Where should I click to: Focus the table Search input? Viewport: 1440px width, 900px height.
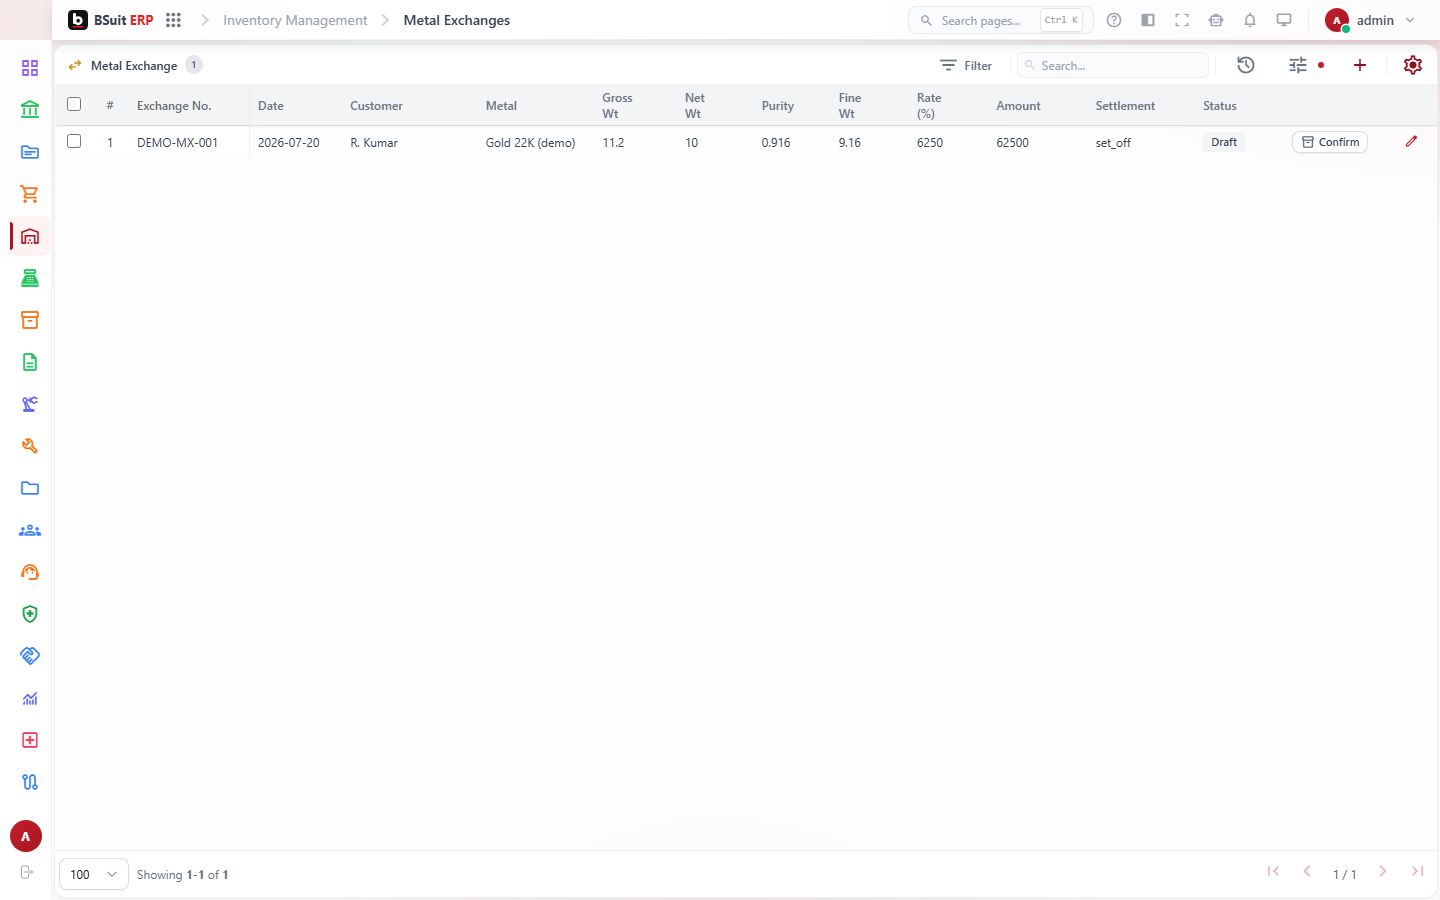tap(1113, 65)
